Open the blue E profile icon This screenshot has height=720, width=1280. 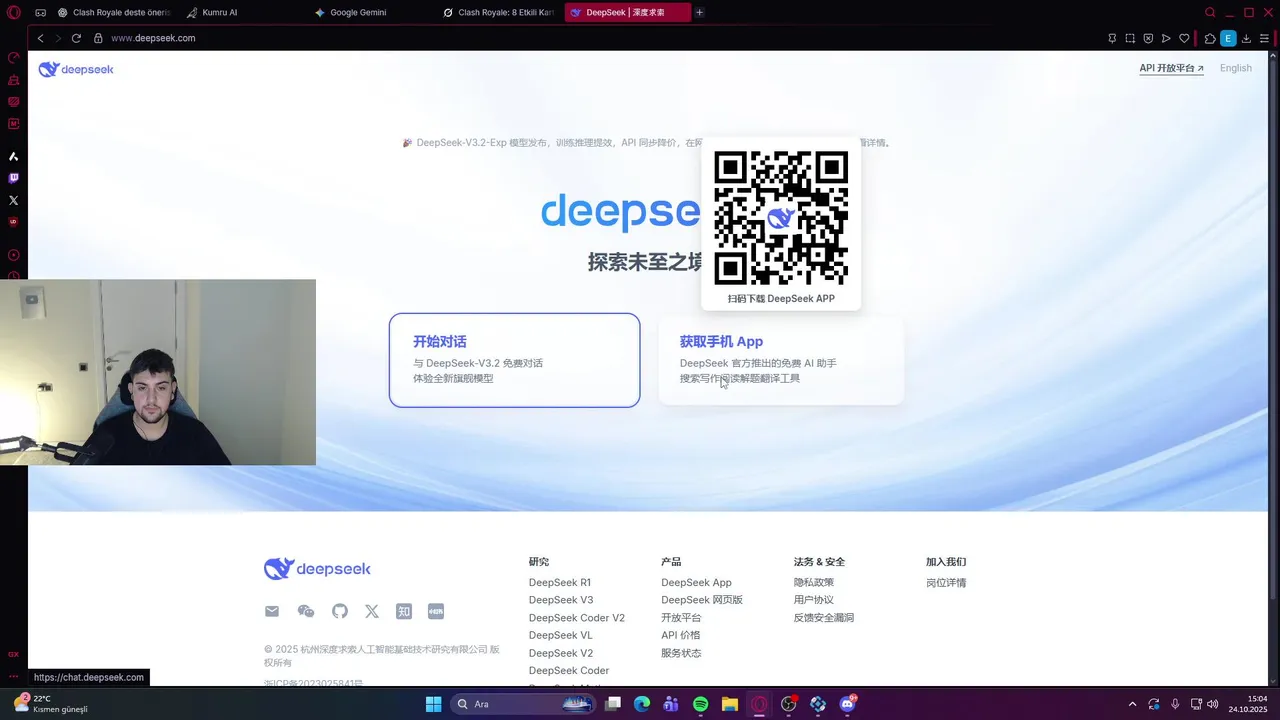[1228, 38]
